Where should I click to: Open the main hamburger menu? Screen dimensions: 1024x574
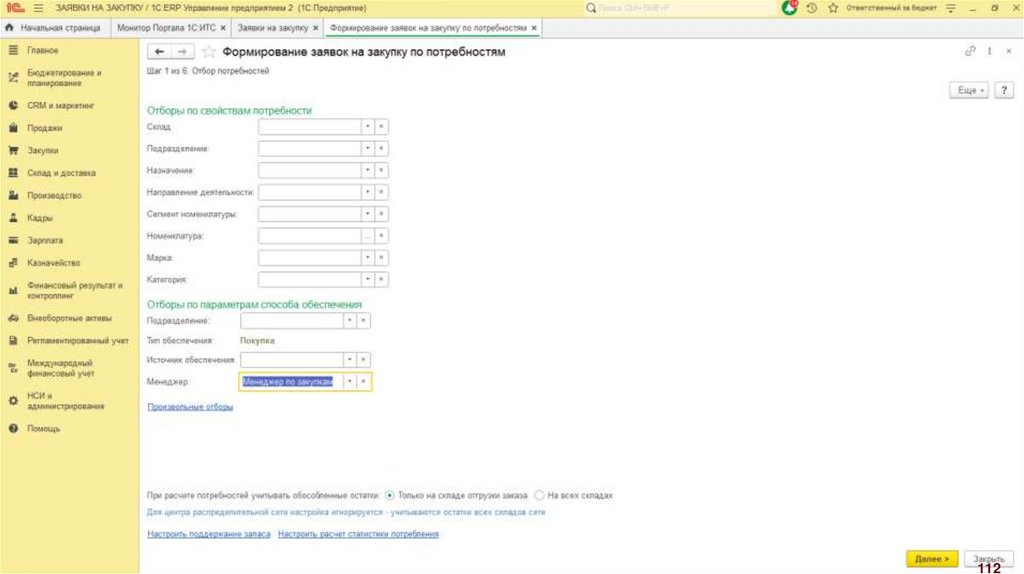pyautogui.click(x=38, y=8)
